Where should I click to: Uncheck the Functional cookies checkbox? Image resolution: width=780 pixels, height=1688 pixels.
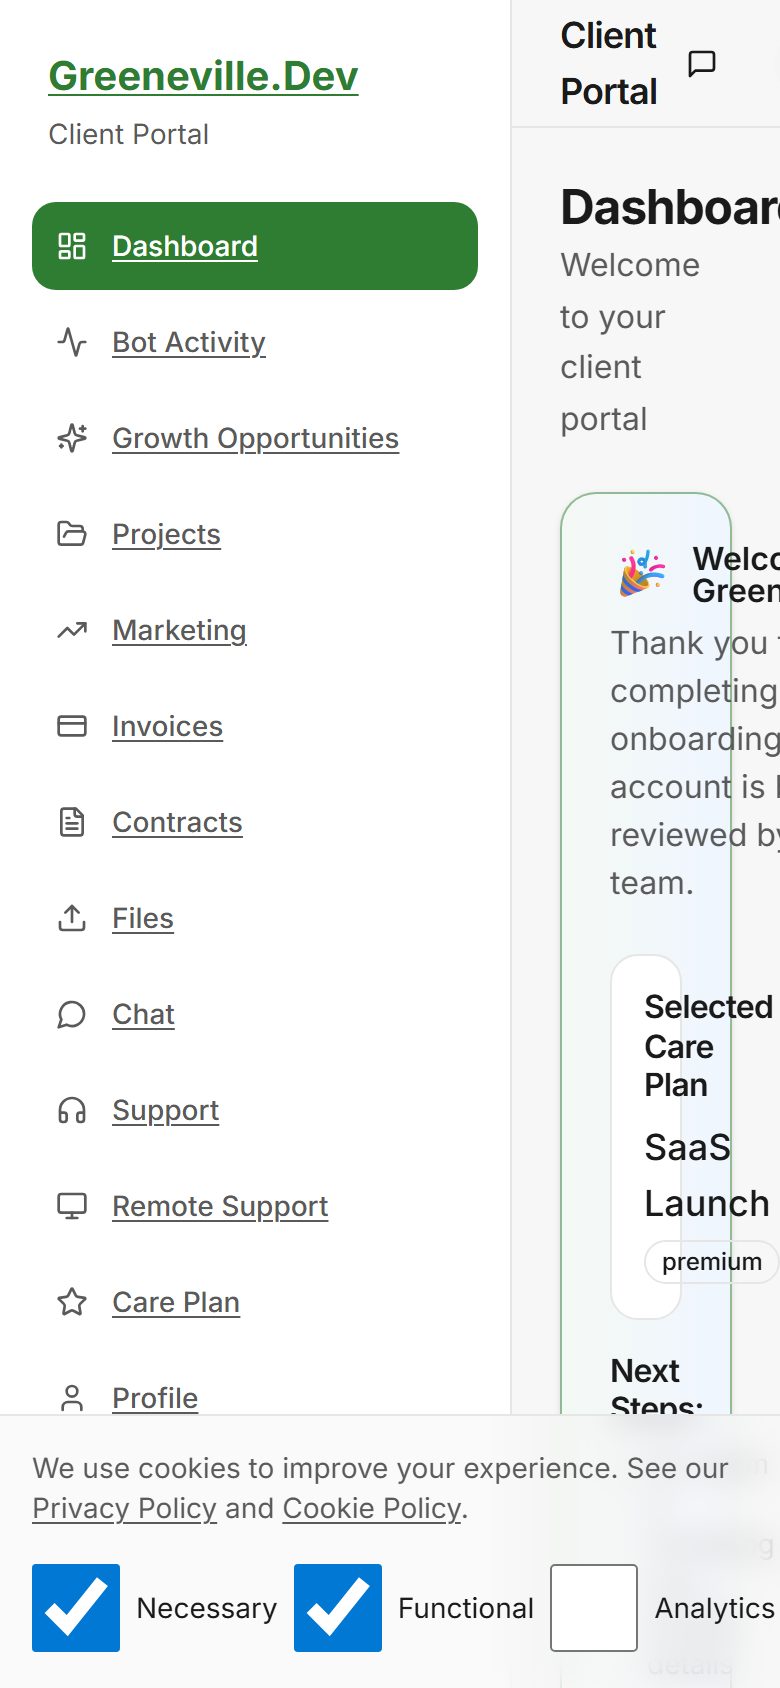coord(338,1608)
